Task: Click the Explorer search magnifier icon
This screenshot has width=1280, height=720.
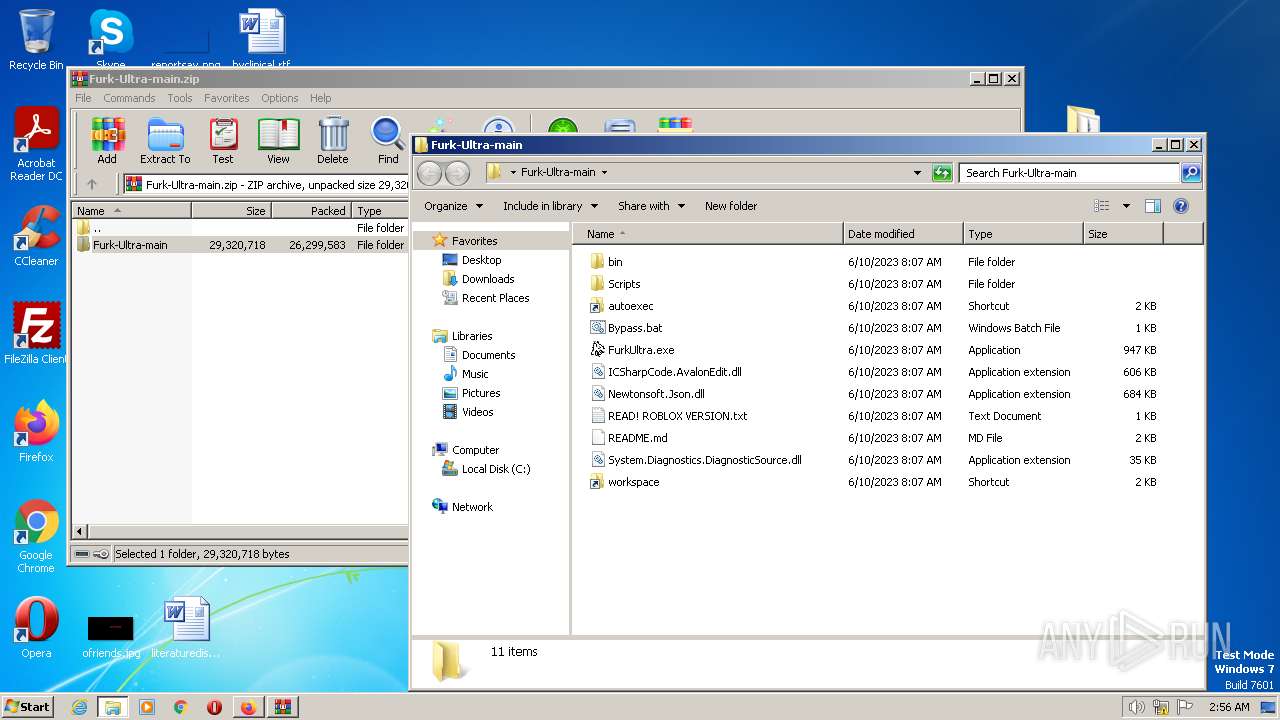Action: pos(1190,172)
